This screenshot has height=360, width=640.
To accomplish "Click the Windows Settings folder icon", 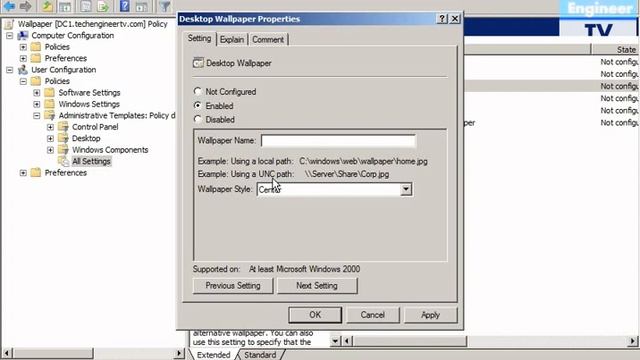I will click(49, 104).
